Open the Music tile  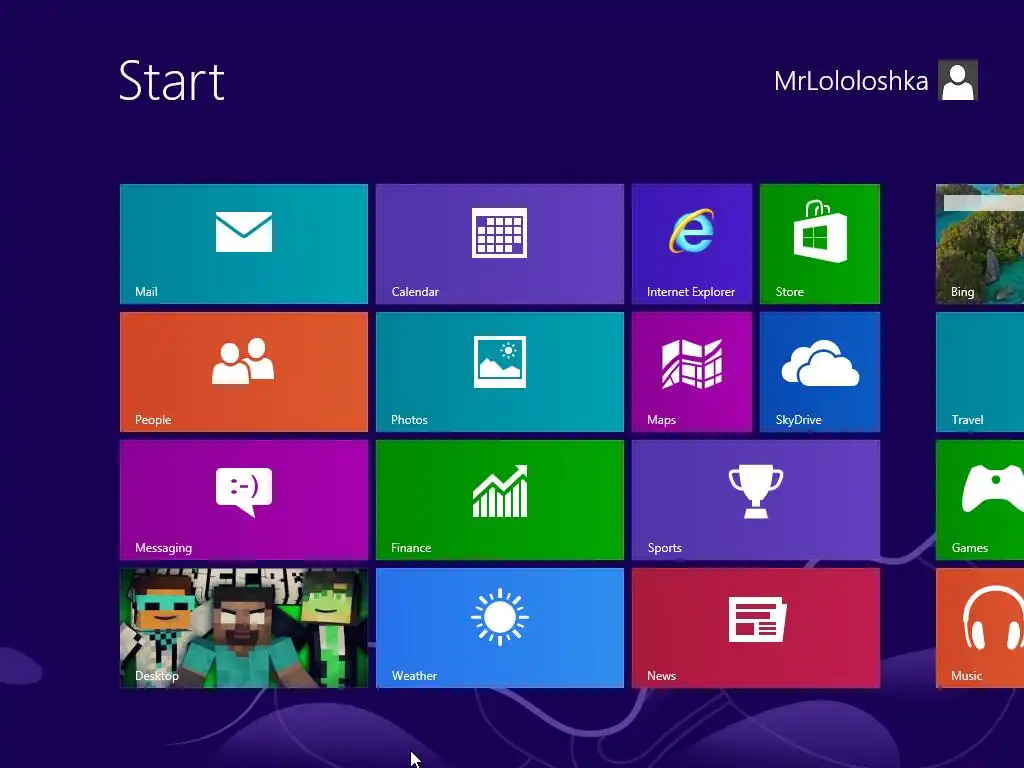tap(980, 628)
